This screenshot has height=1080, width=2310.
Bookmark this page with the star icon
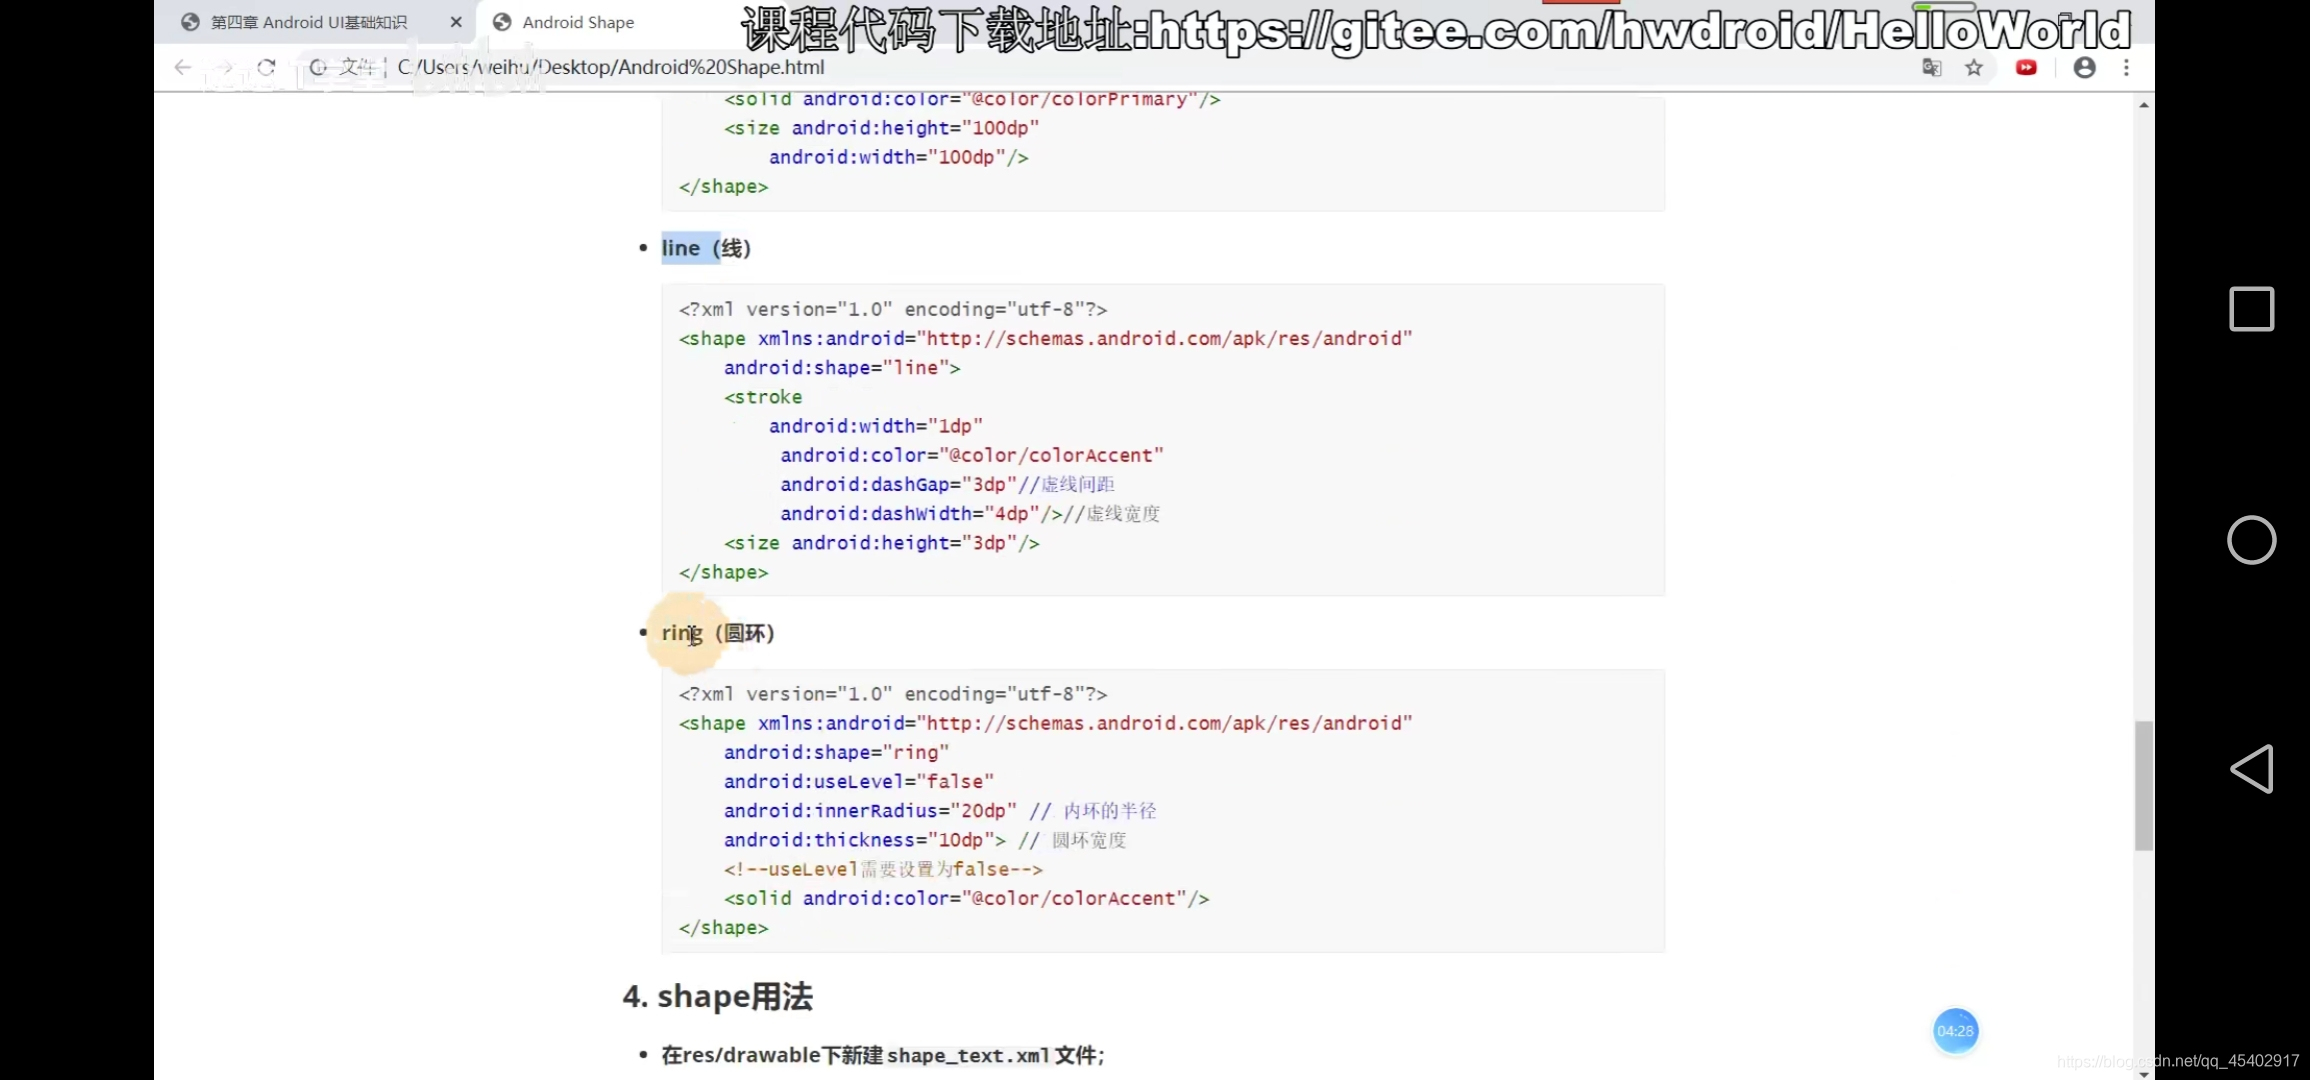pos(1975,67)
